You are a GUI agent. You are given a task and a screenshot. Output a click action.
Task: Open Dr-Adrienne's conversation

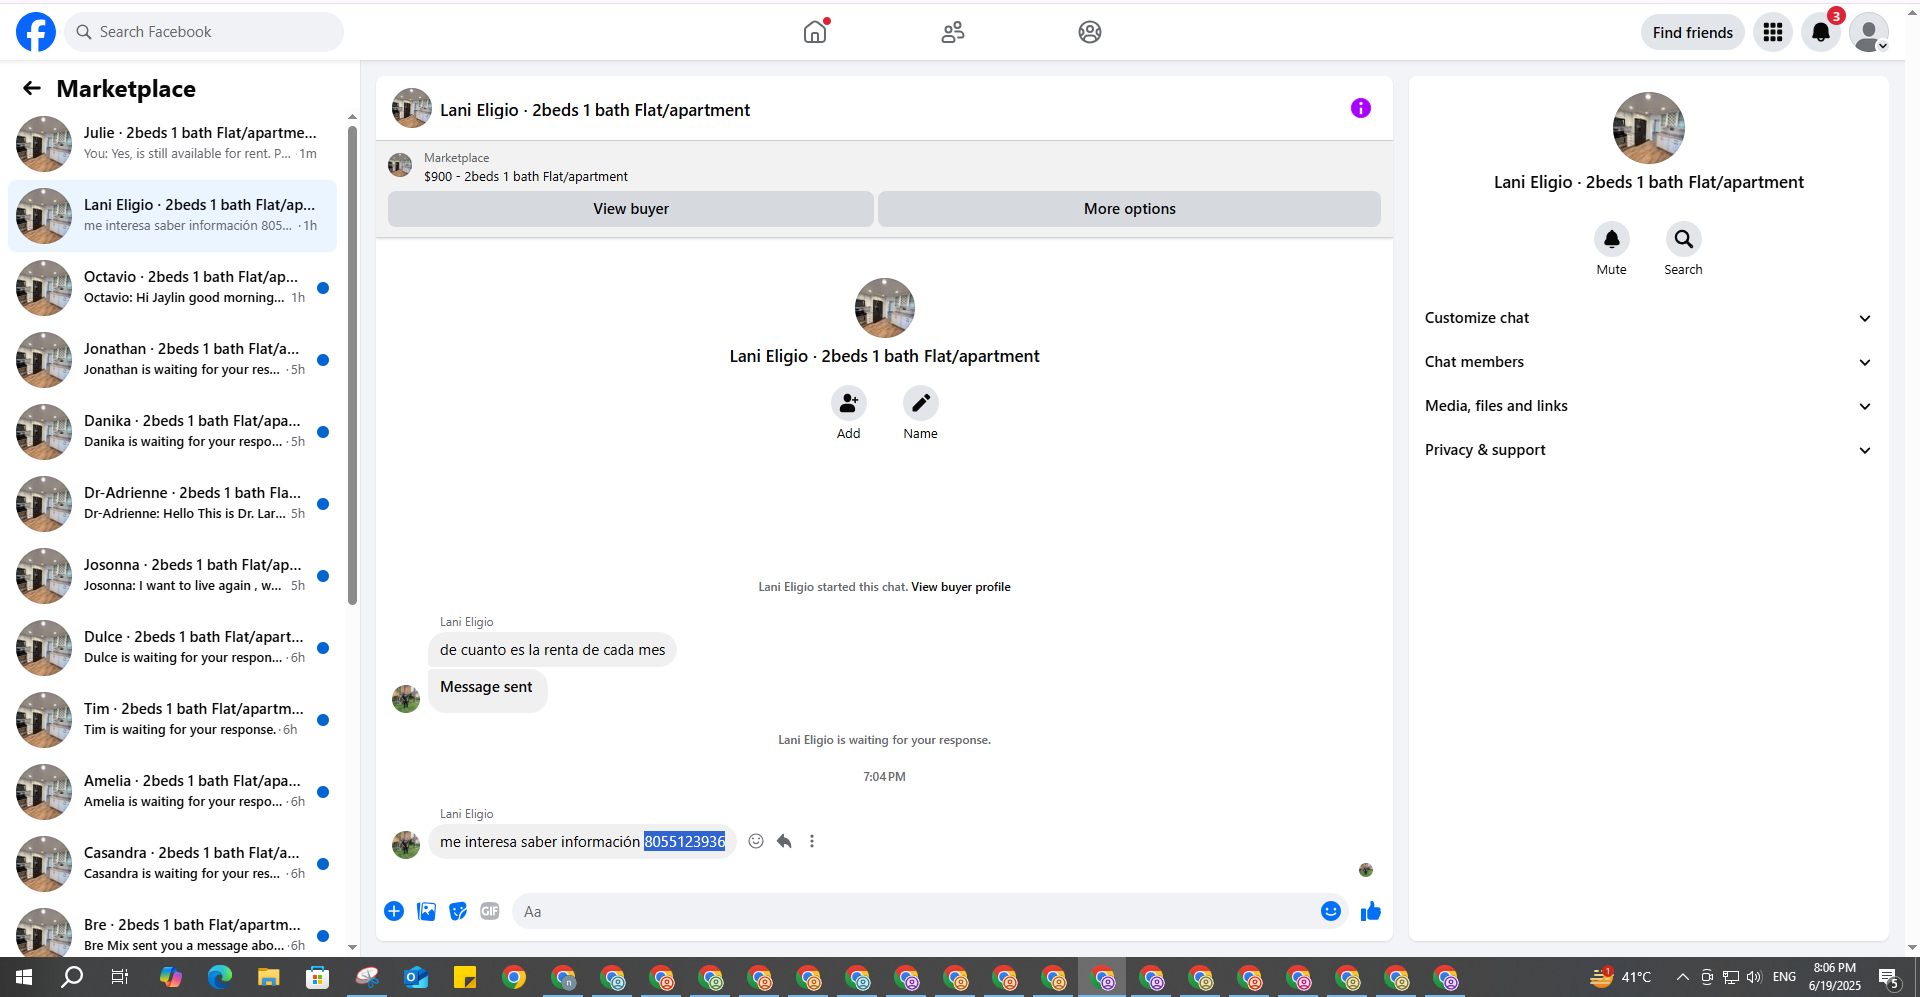click(x=173, y=504)
